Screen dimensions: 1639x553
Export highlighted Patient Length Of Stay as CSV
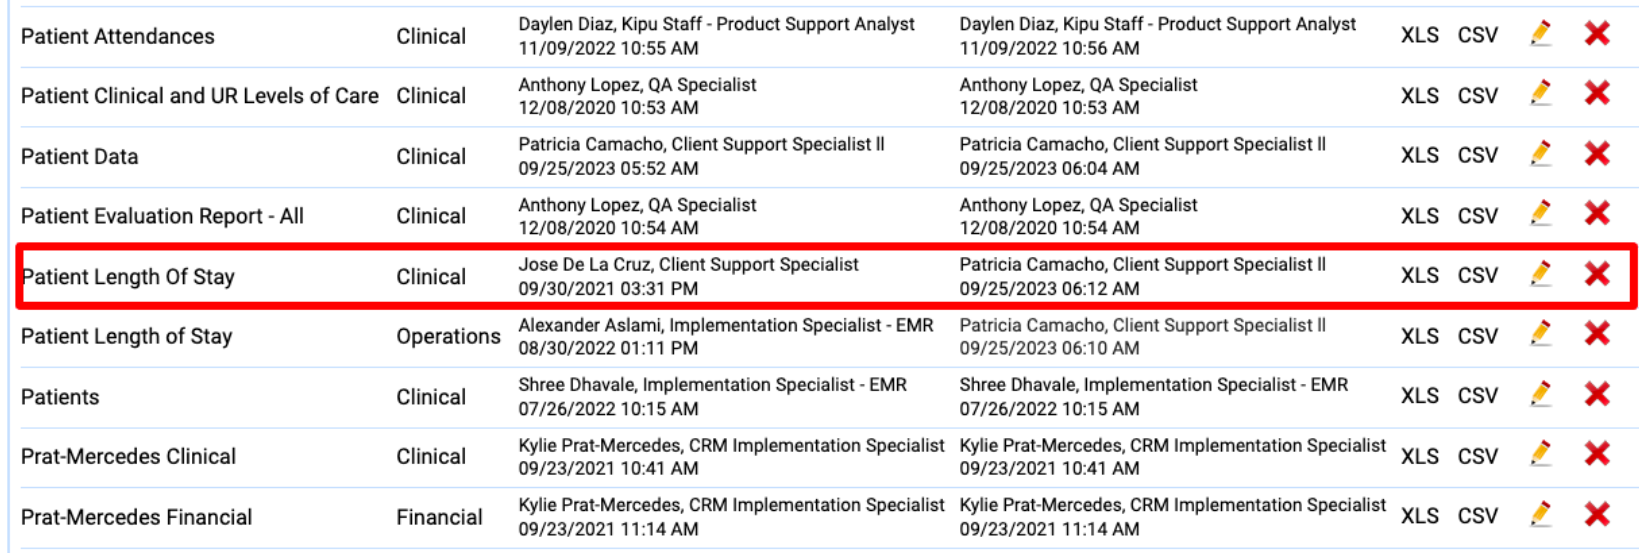pos(1477,276)
